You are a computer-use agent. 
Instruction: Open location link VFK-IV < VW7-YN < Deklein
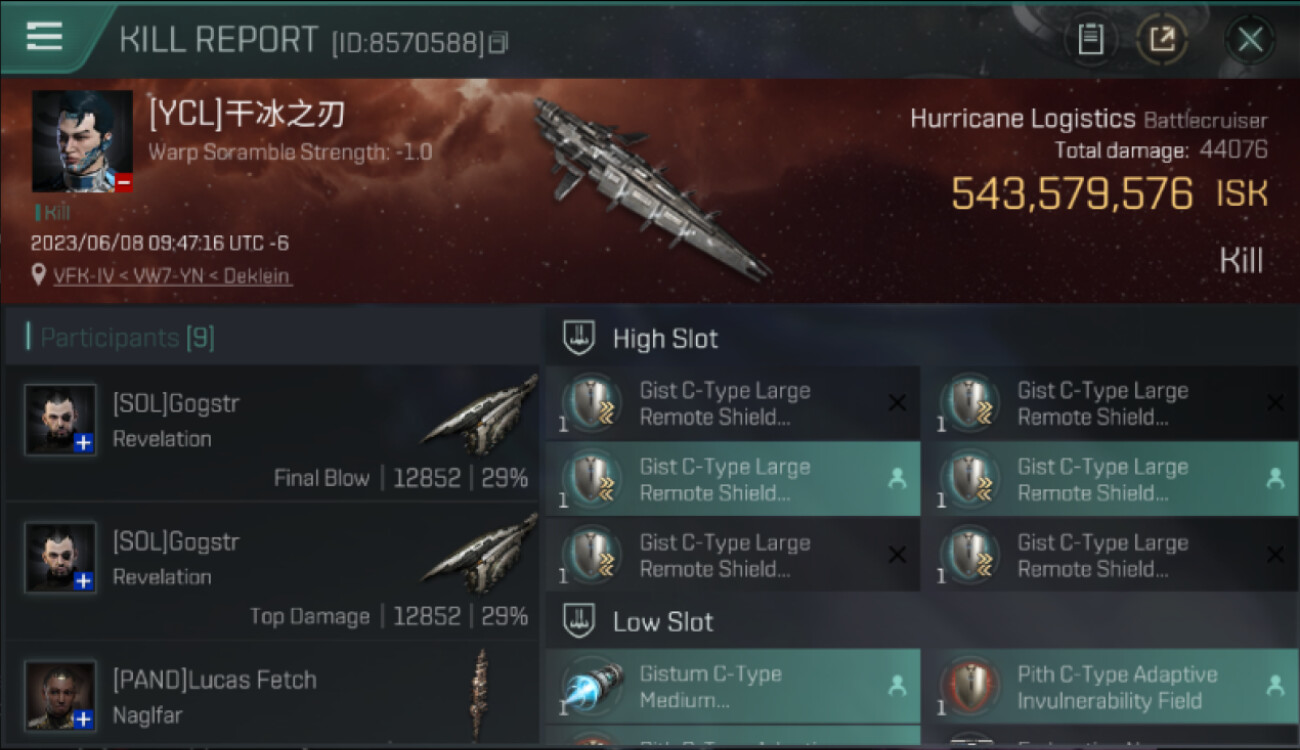click(x=172, y=275)
